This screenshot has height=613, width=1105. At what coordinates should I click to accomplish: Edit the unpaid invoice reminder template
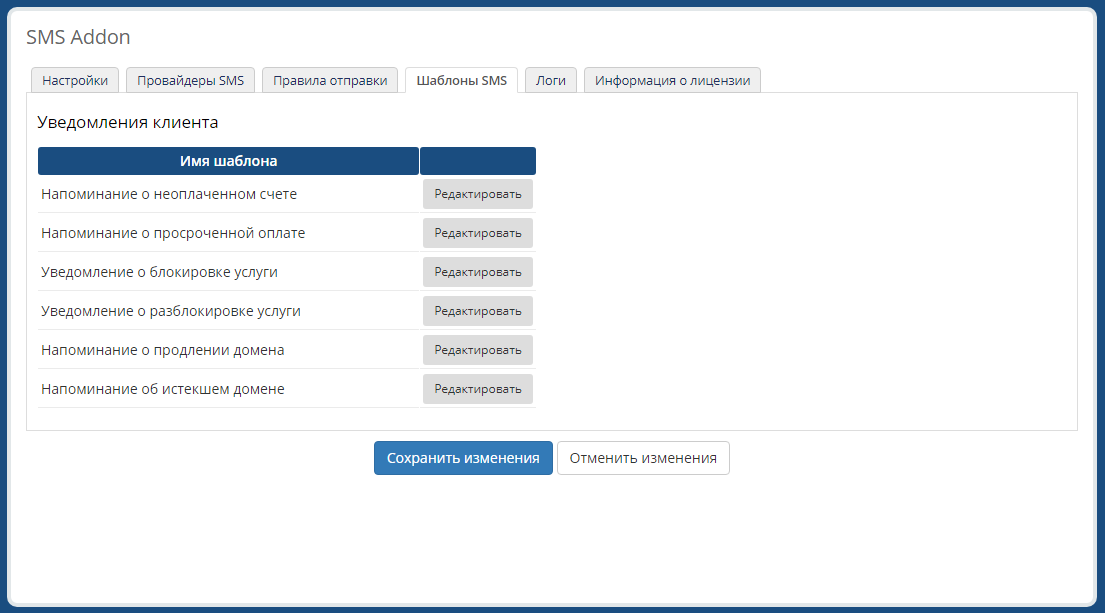pyautogui.click(x=477, y=194)
